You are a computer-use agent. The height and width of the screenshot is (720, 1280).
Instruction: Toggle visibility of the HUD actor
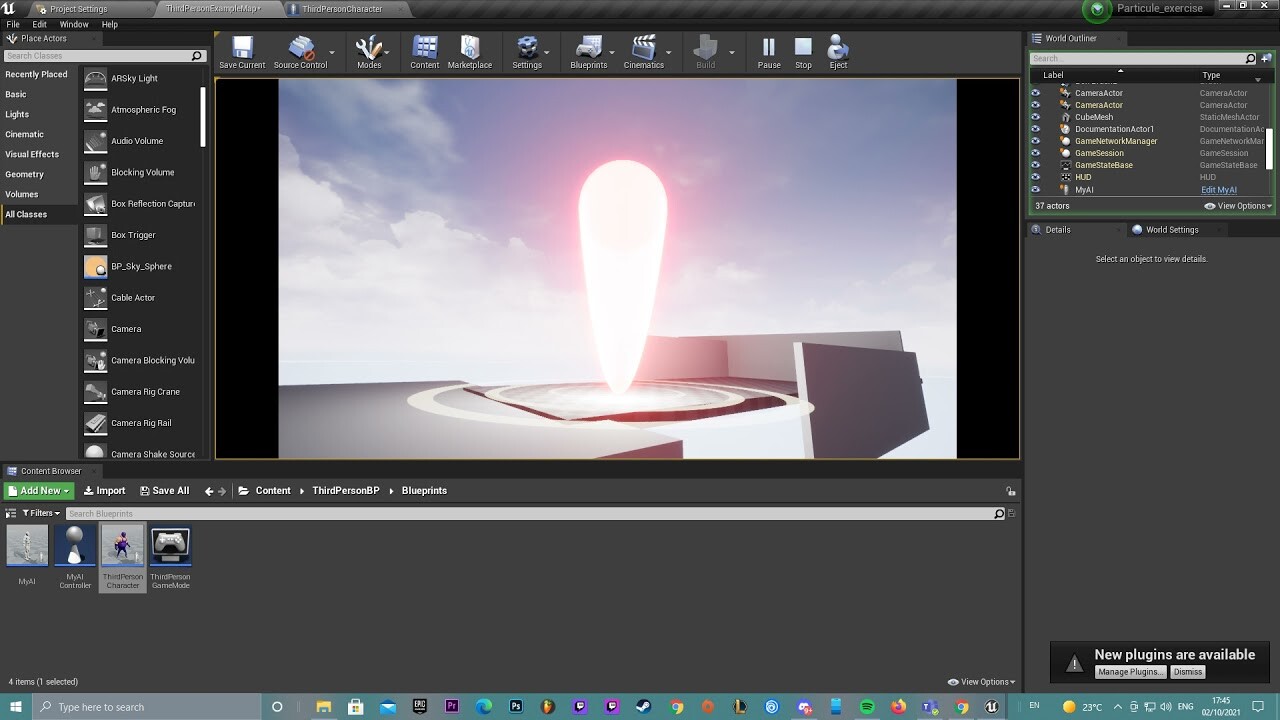pyautogui.click(x=1036, y=177)
